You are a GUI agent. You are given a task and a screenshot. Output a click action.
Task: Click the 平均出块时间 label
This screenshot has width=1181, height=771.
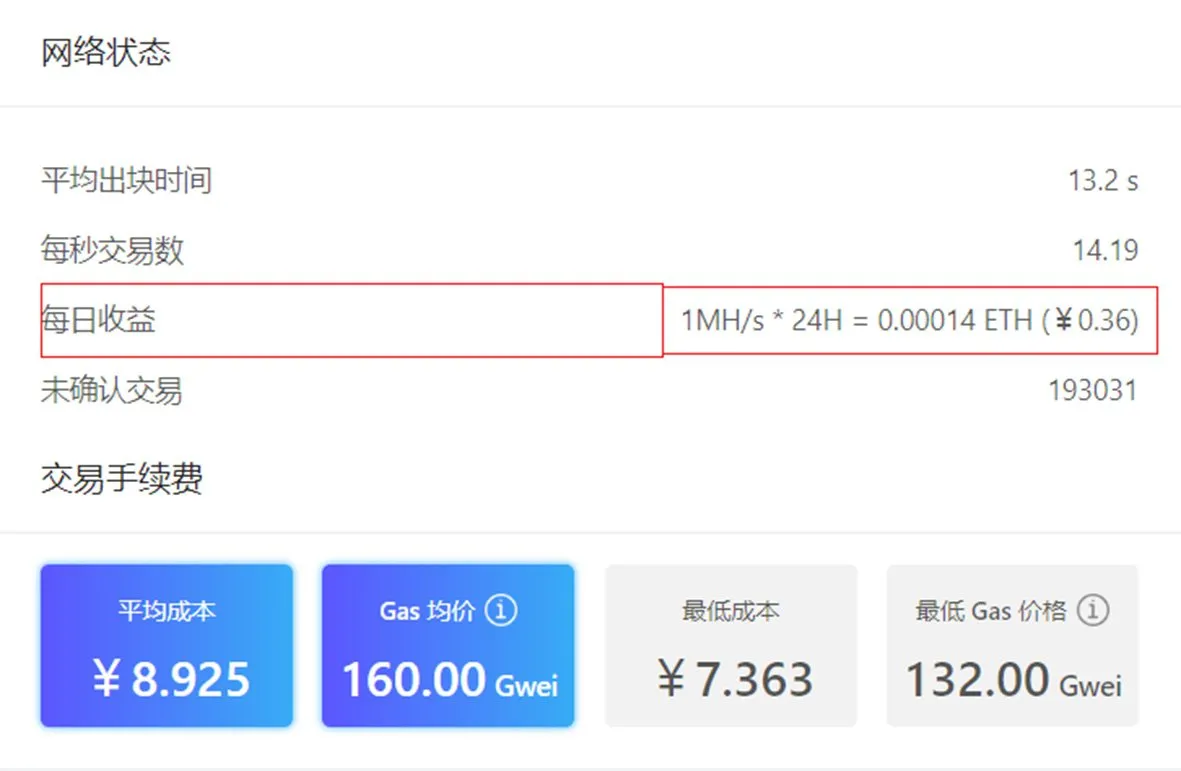click(126, 181)
